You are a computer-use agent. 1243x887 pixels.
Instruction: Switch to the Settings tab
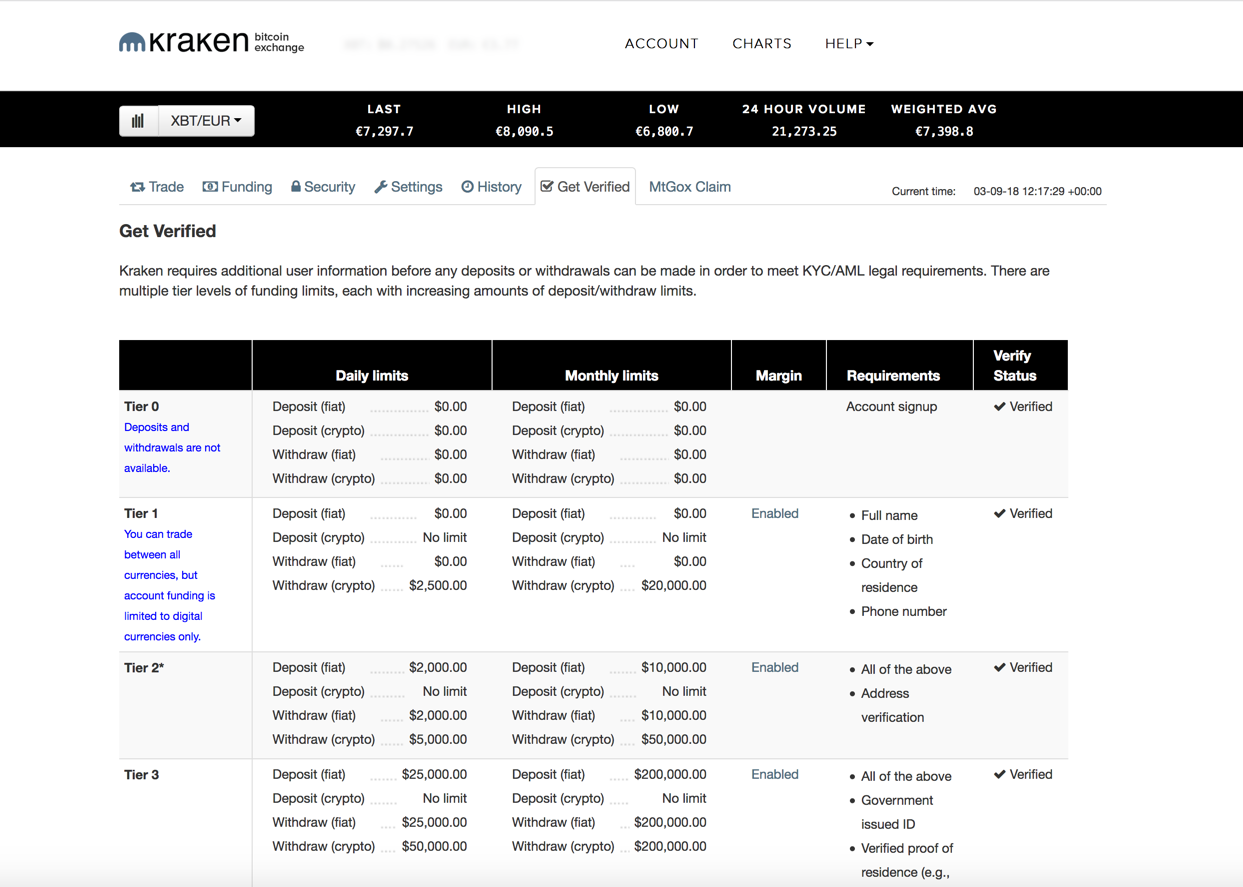pyautogui.click(x=408, y=187)
